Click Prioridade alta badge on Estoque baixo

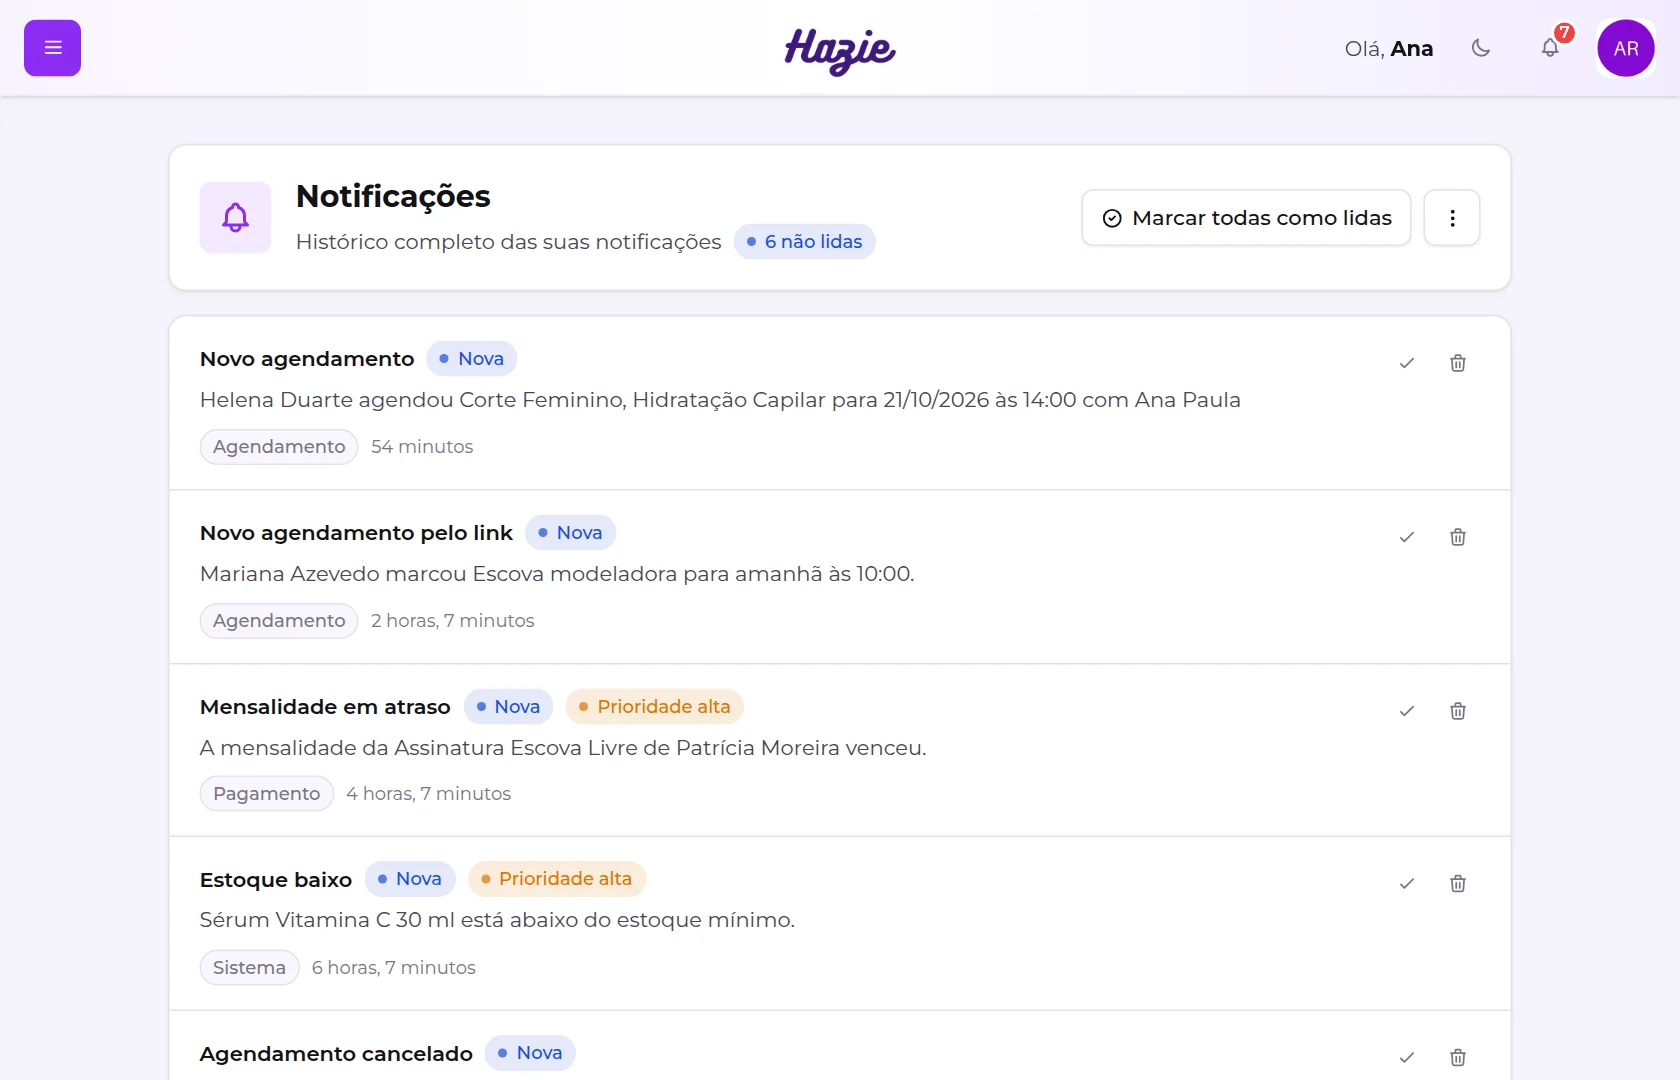coord(557,879)
